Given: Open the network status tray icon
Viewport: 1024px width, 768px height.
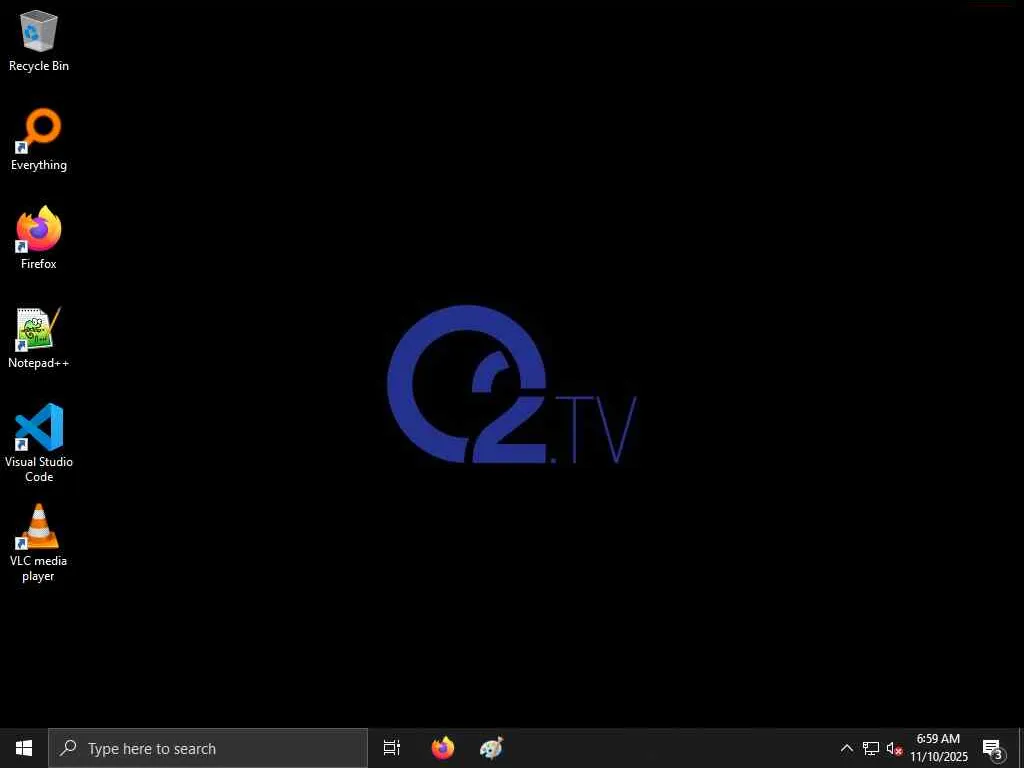Looking at the screenshot, I should (x=871, y=748).
